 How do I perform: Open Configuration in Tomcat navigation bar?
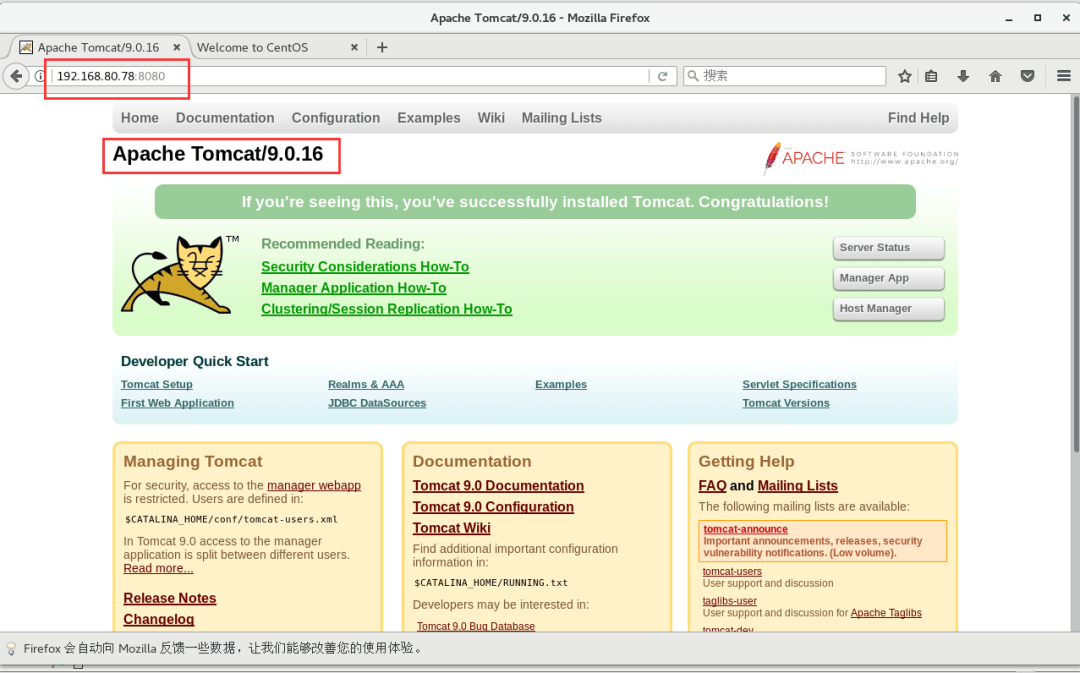335,118
